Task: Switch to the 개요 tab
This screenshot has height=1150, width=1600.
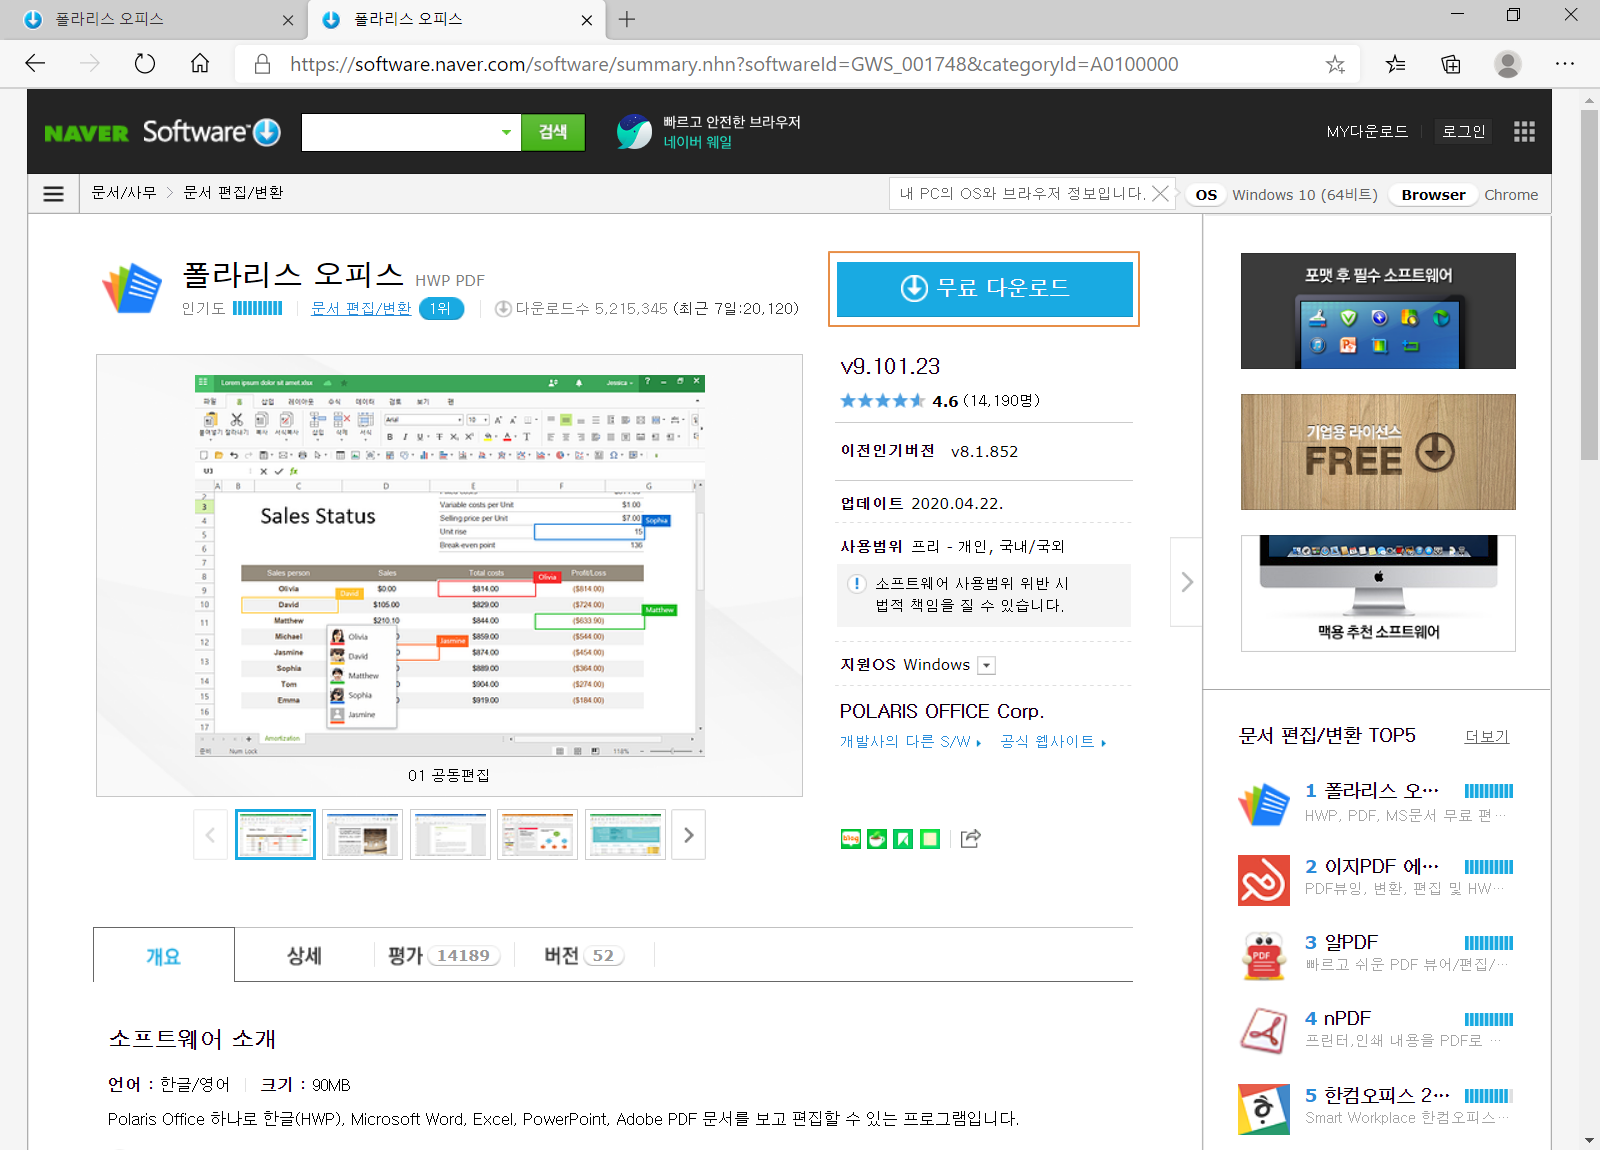Action: click(164, 956)
